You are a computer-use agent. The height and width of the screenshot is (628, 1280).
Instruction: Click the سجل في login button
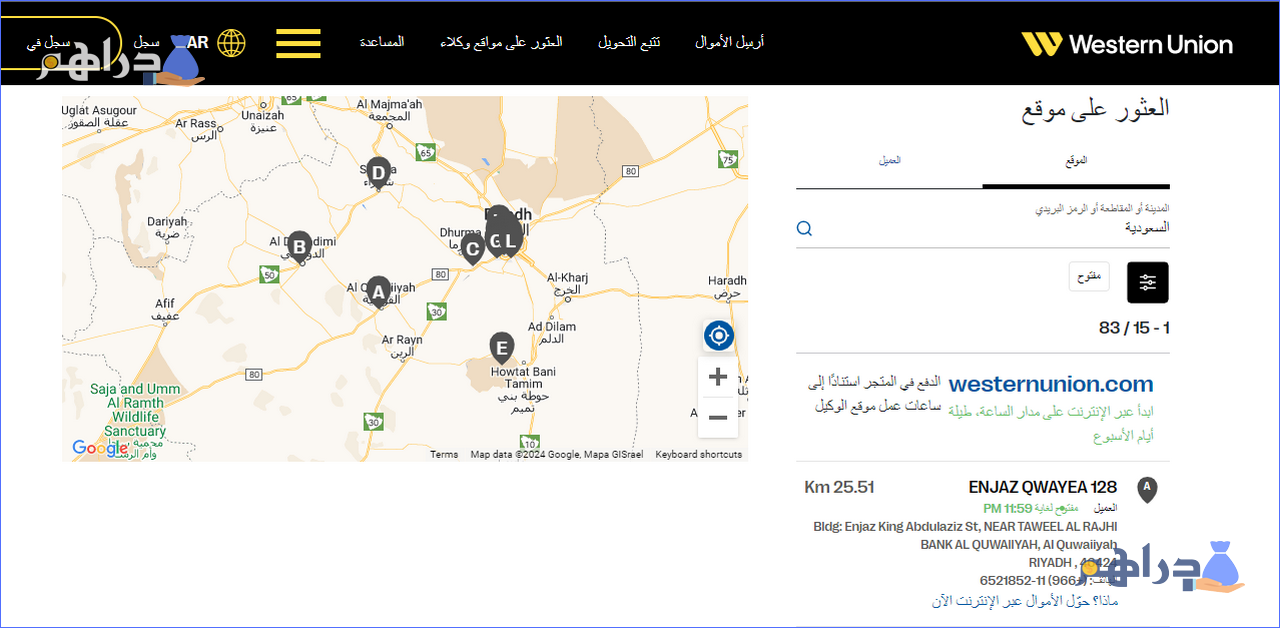coord(60,43)
